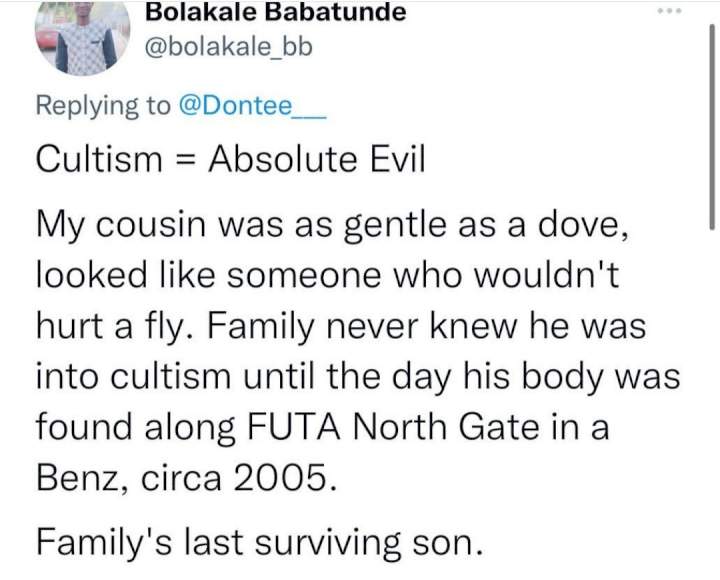
Task: Click the line 'looked like someone who wouldn't'
Action: click(x=328, y=275)
